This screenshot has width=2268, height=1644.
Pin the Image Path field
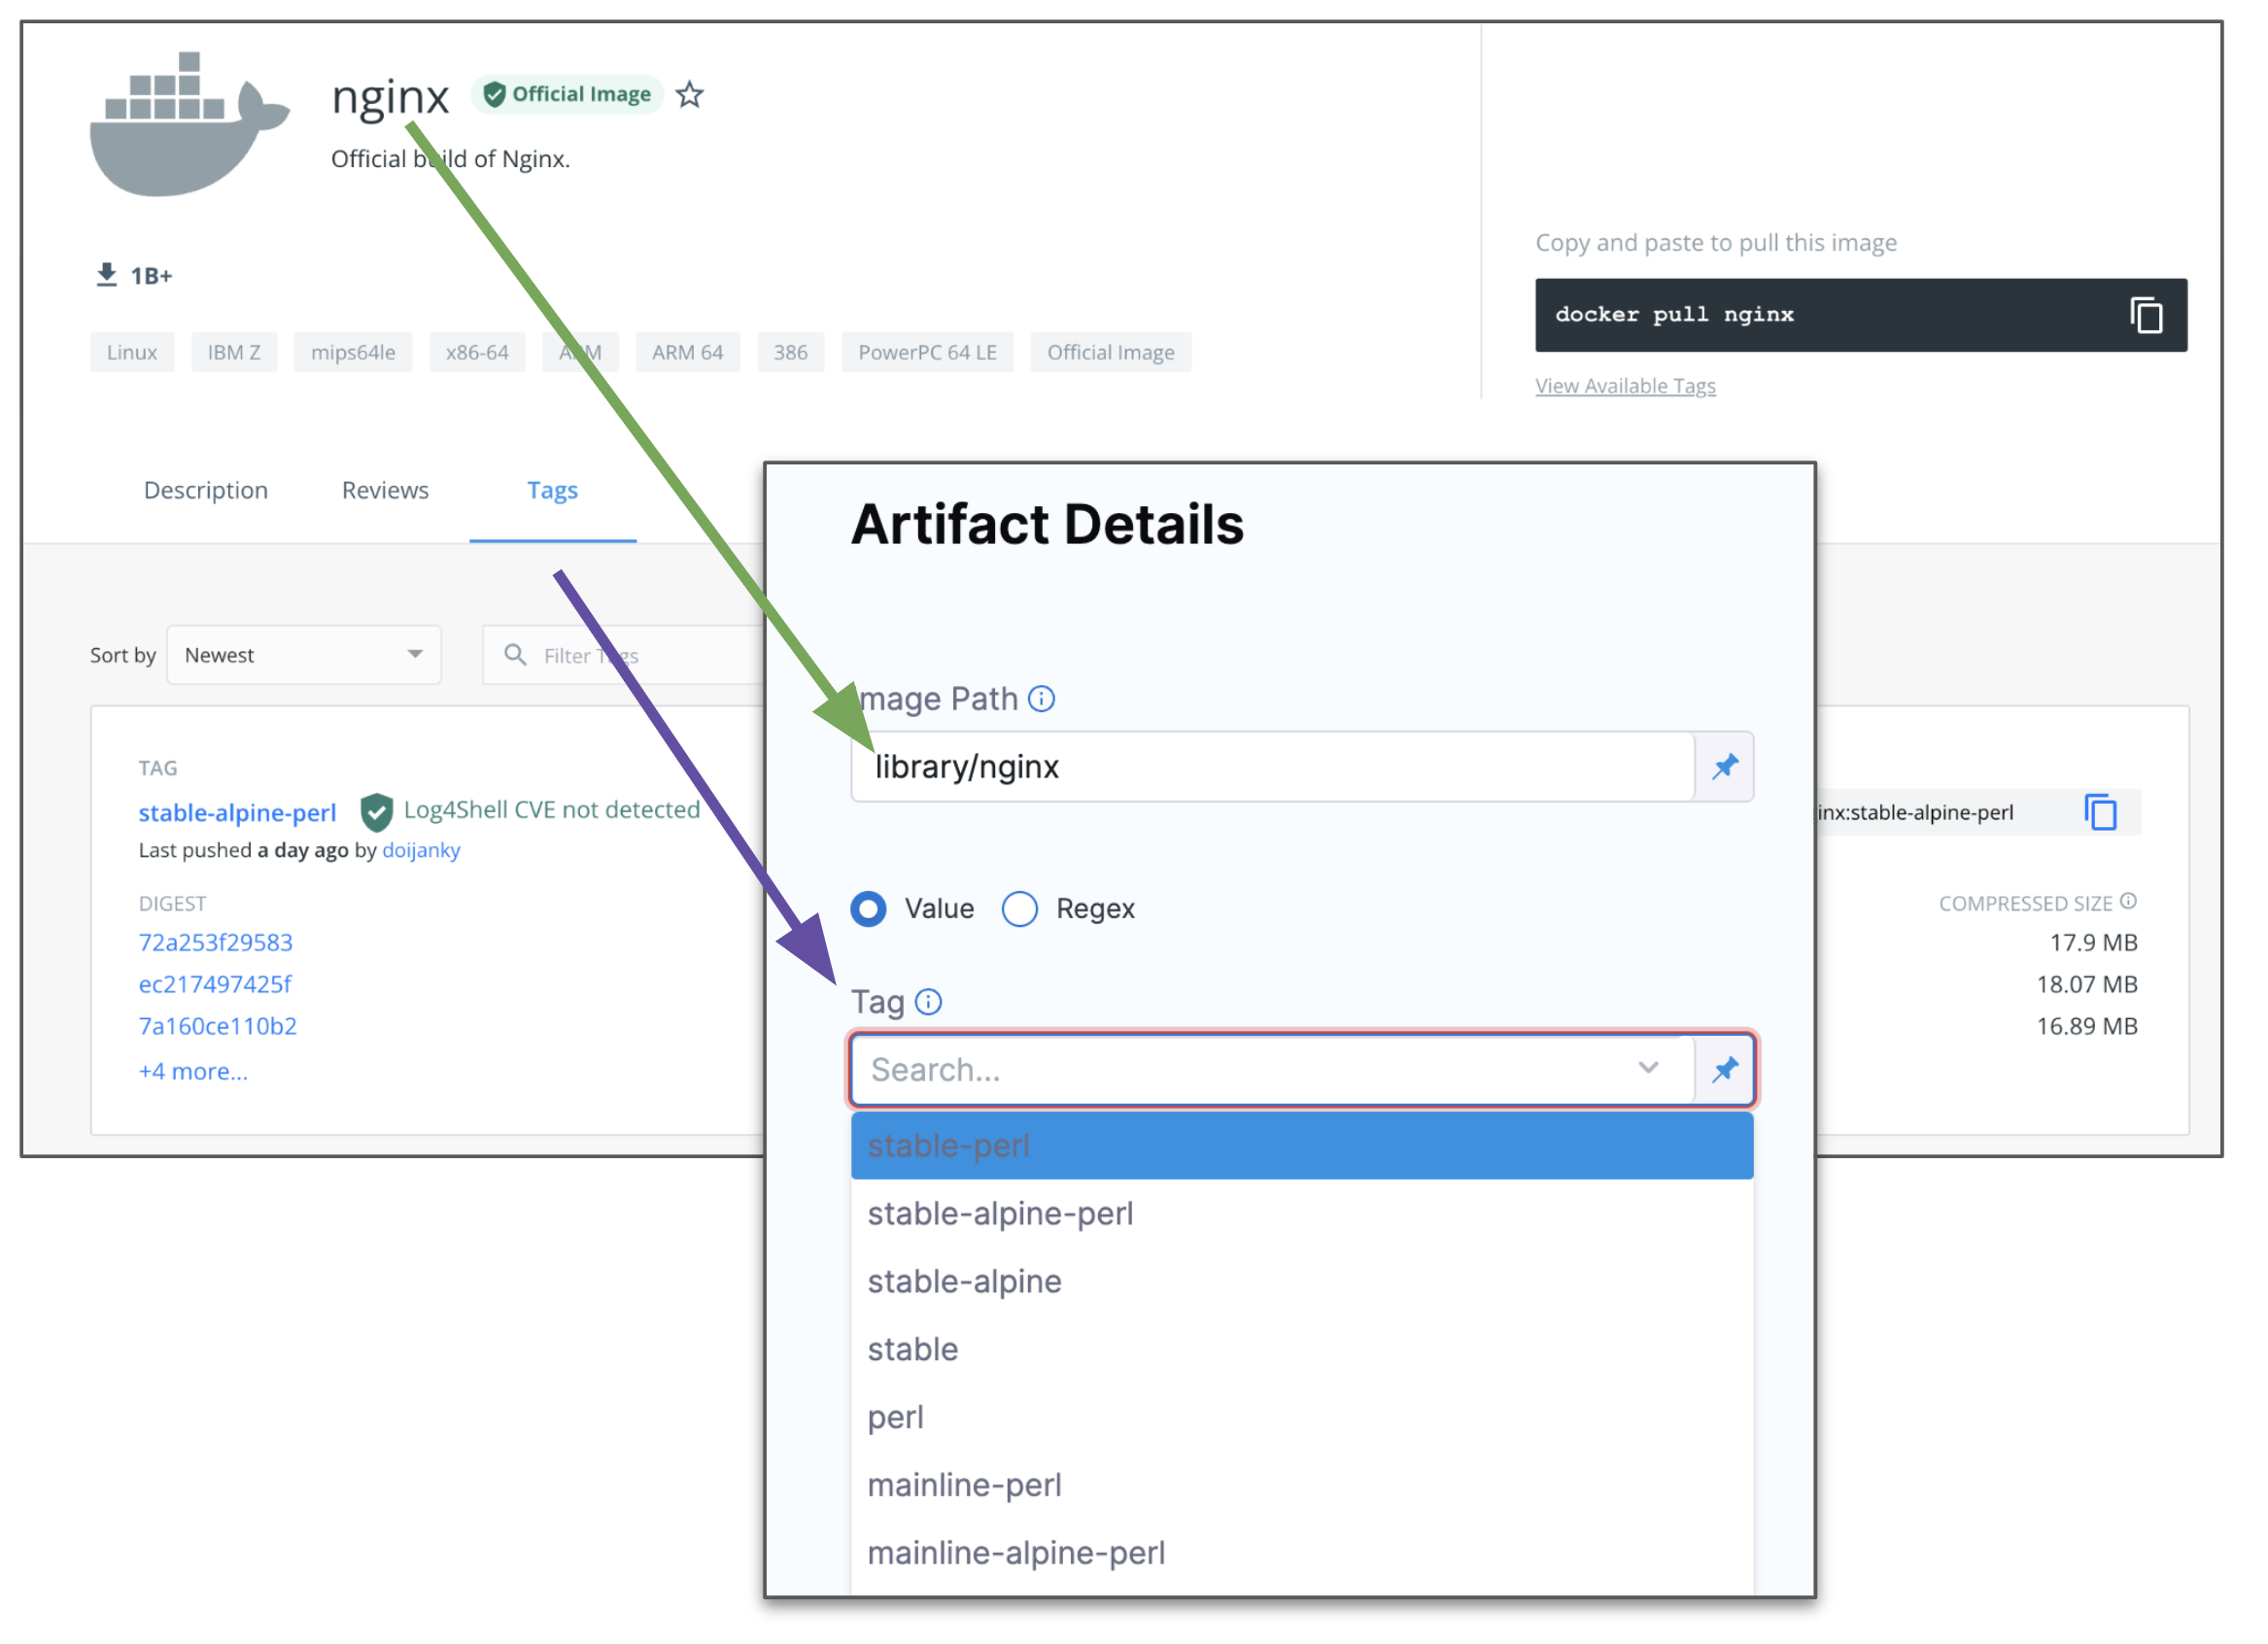[x=1725, y=767]
